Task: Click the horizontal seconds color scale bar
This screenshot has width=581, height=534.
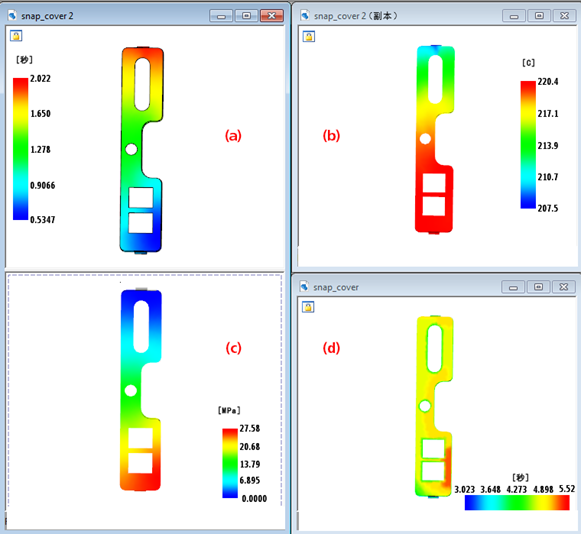Action: pos(517,503)
